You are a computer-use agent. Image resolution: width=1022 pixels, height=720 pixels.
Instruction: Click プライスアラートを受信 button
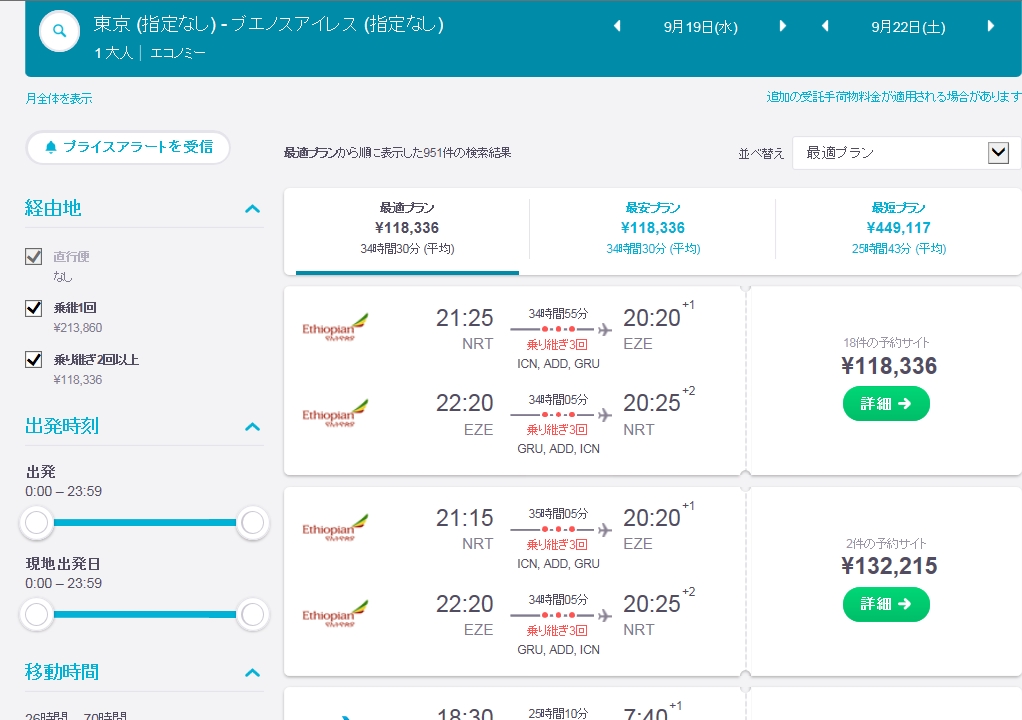click(128, 147)
